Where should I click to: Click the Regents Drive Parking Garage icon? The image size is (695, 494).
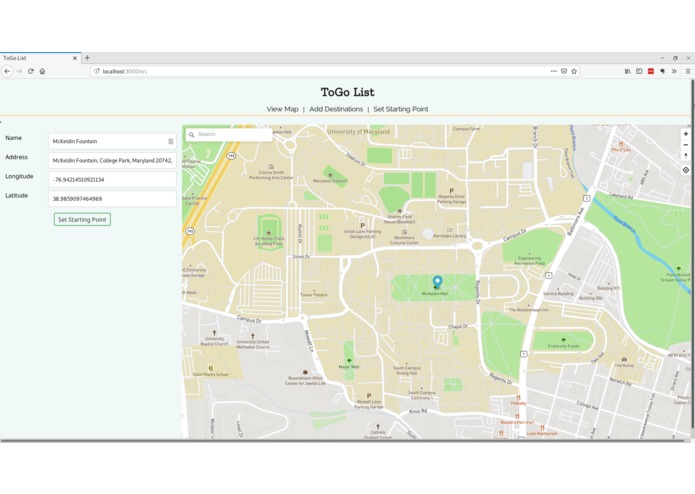tap(452, 191)
